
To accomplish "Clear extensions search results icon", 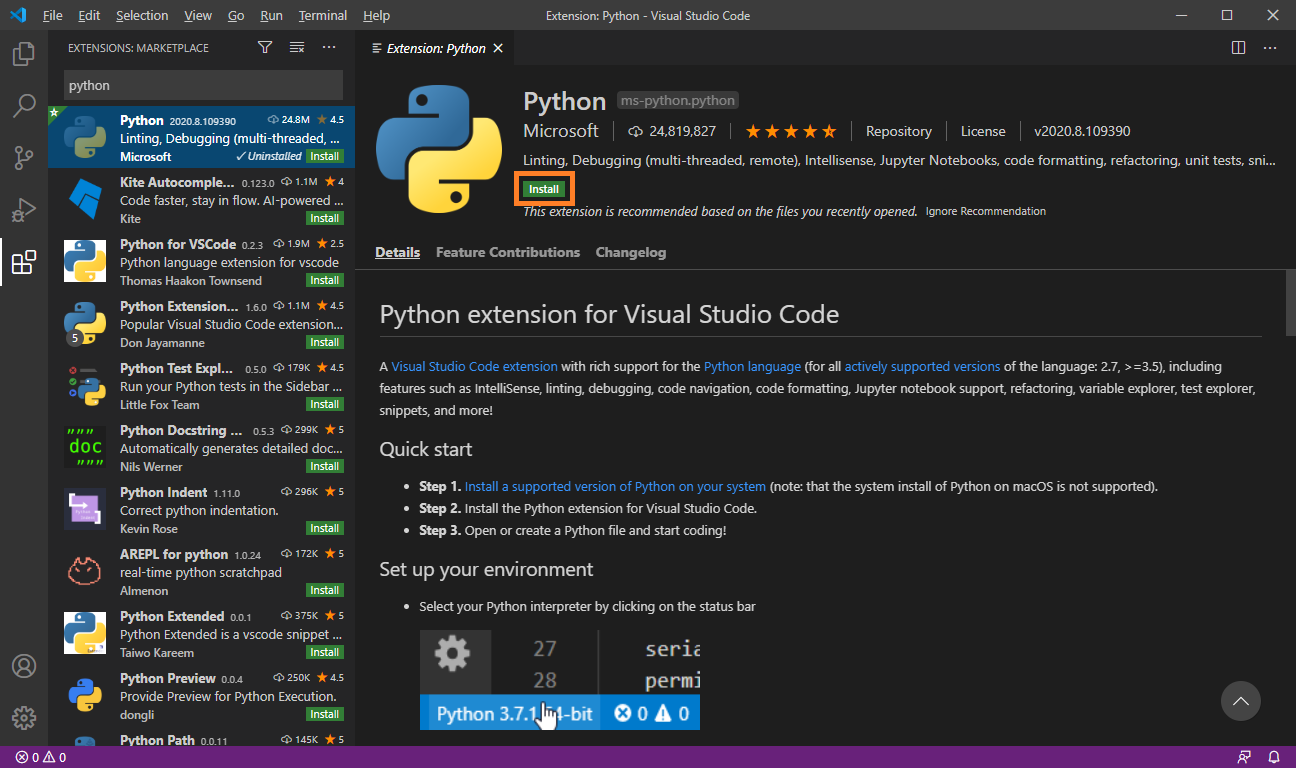I will 297,47.
